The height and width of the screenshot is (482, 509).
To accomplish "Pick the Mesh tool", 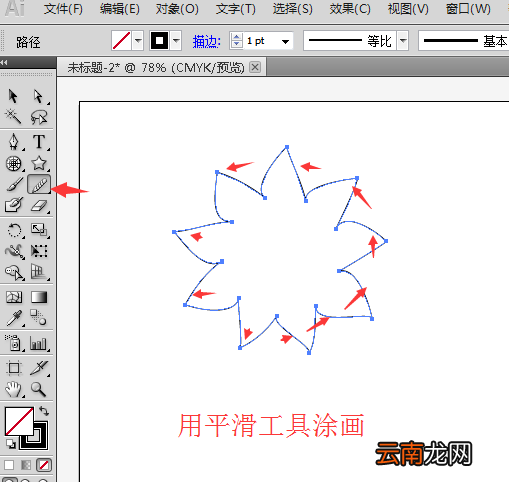I will click(14, 297).
